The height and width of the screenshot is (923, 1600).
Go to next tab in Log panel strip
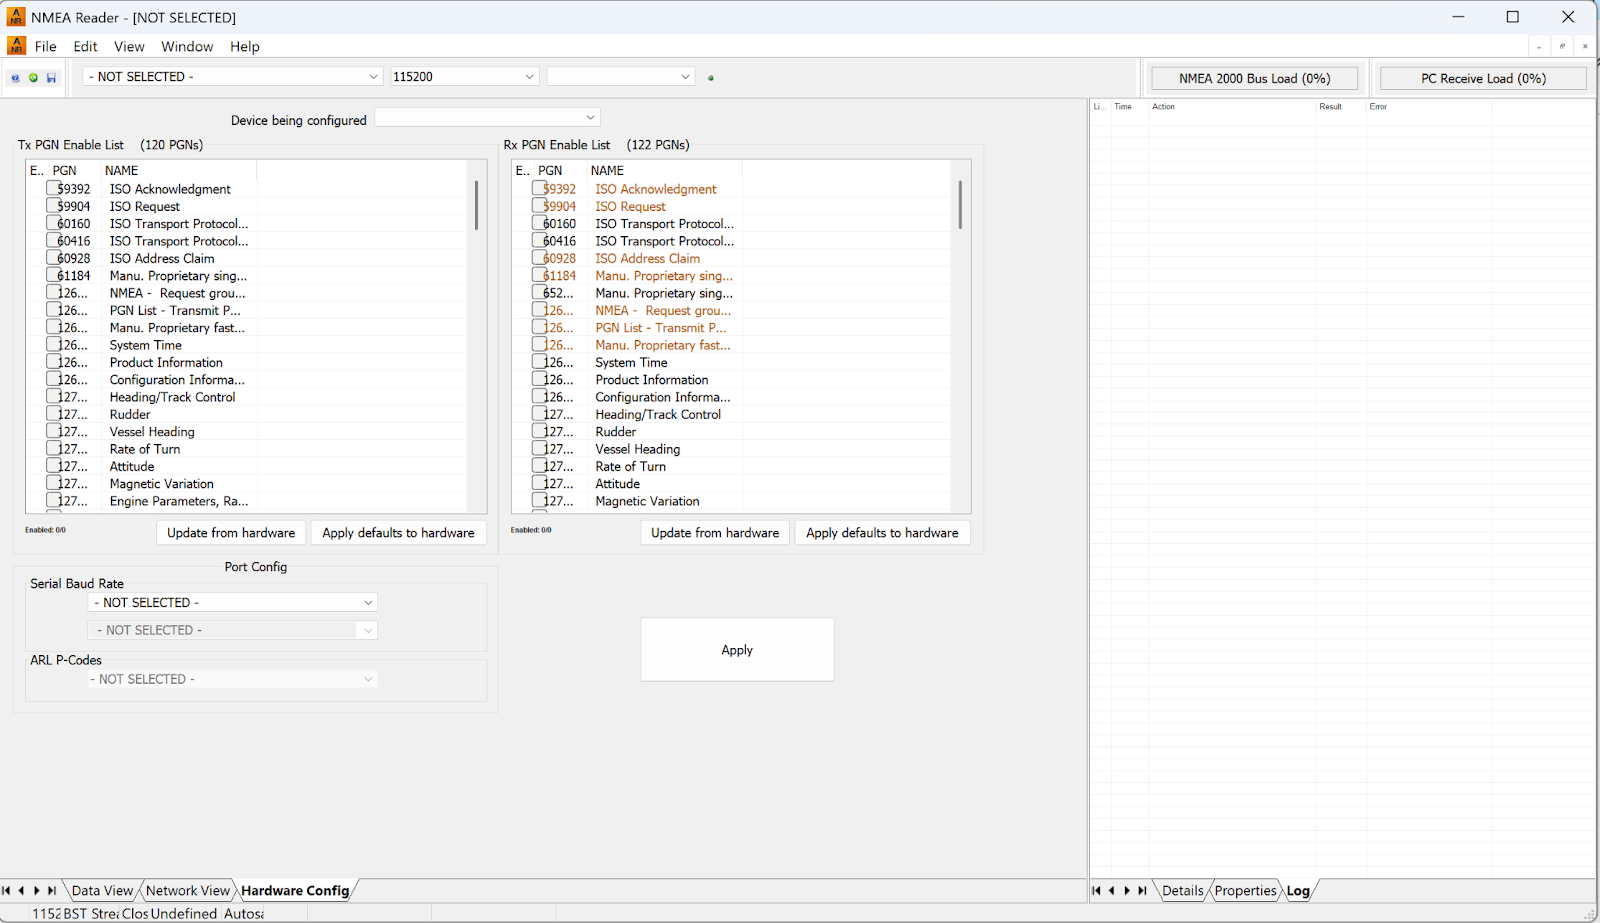click(x=1127, y=891)
